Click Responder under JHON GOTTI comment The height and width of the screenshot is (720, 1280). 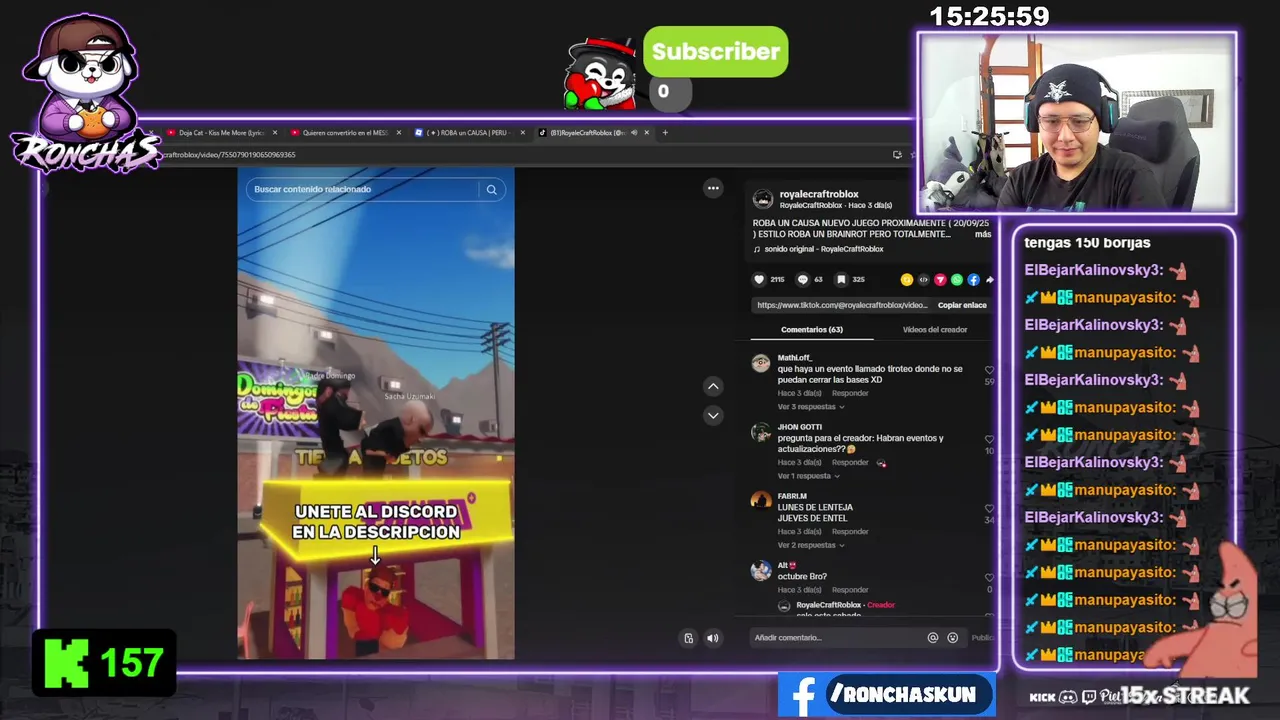(x=850, y=462)
